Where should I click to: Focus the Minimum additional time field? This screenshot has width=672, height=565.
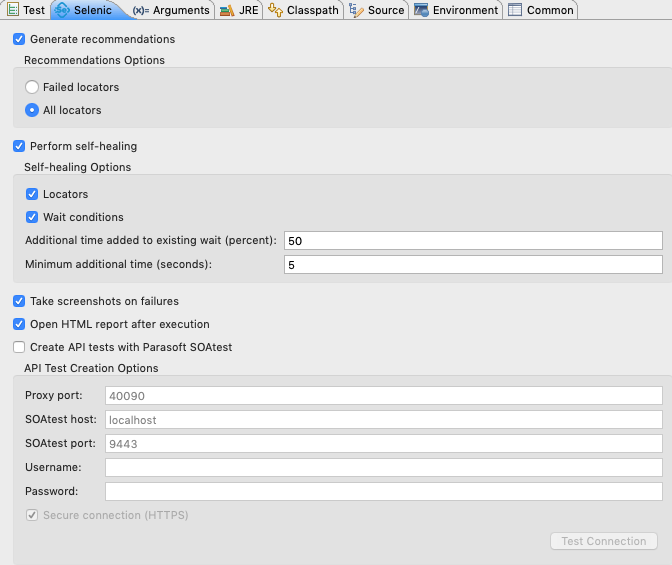click(473, 264)
